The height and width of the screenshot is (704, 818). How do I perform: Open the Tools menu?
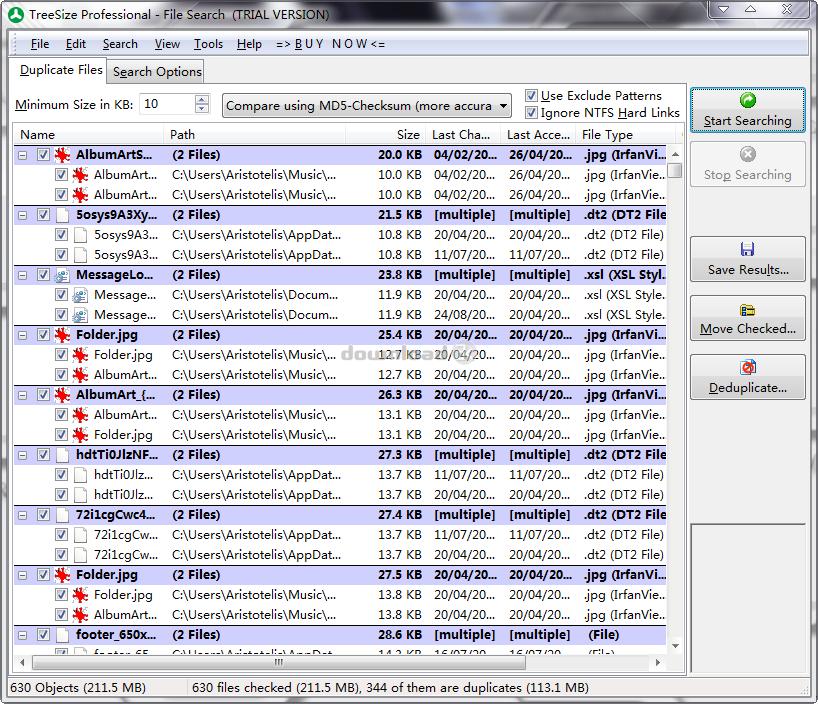click(x=208, y=43)
